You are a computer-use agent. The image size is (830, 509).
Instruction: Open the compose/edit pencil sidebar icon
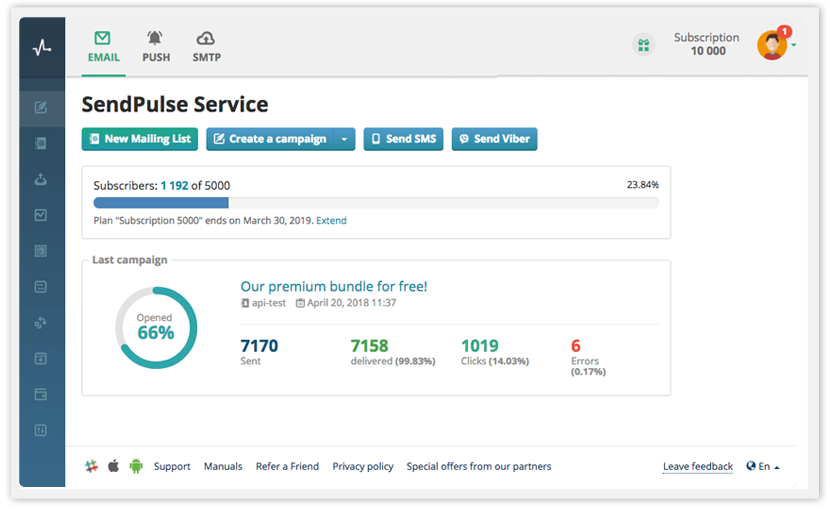point(41,107)
